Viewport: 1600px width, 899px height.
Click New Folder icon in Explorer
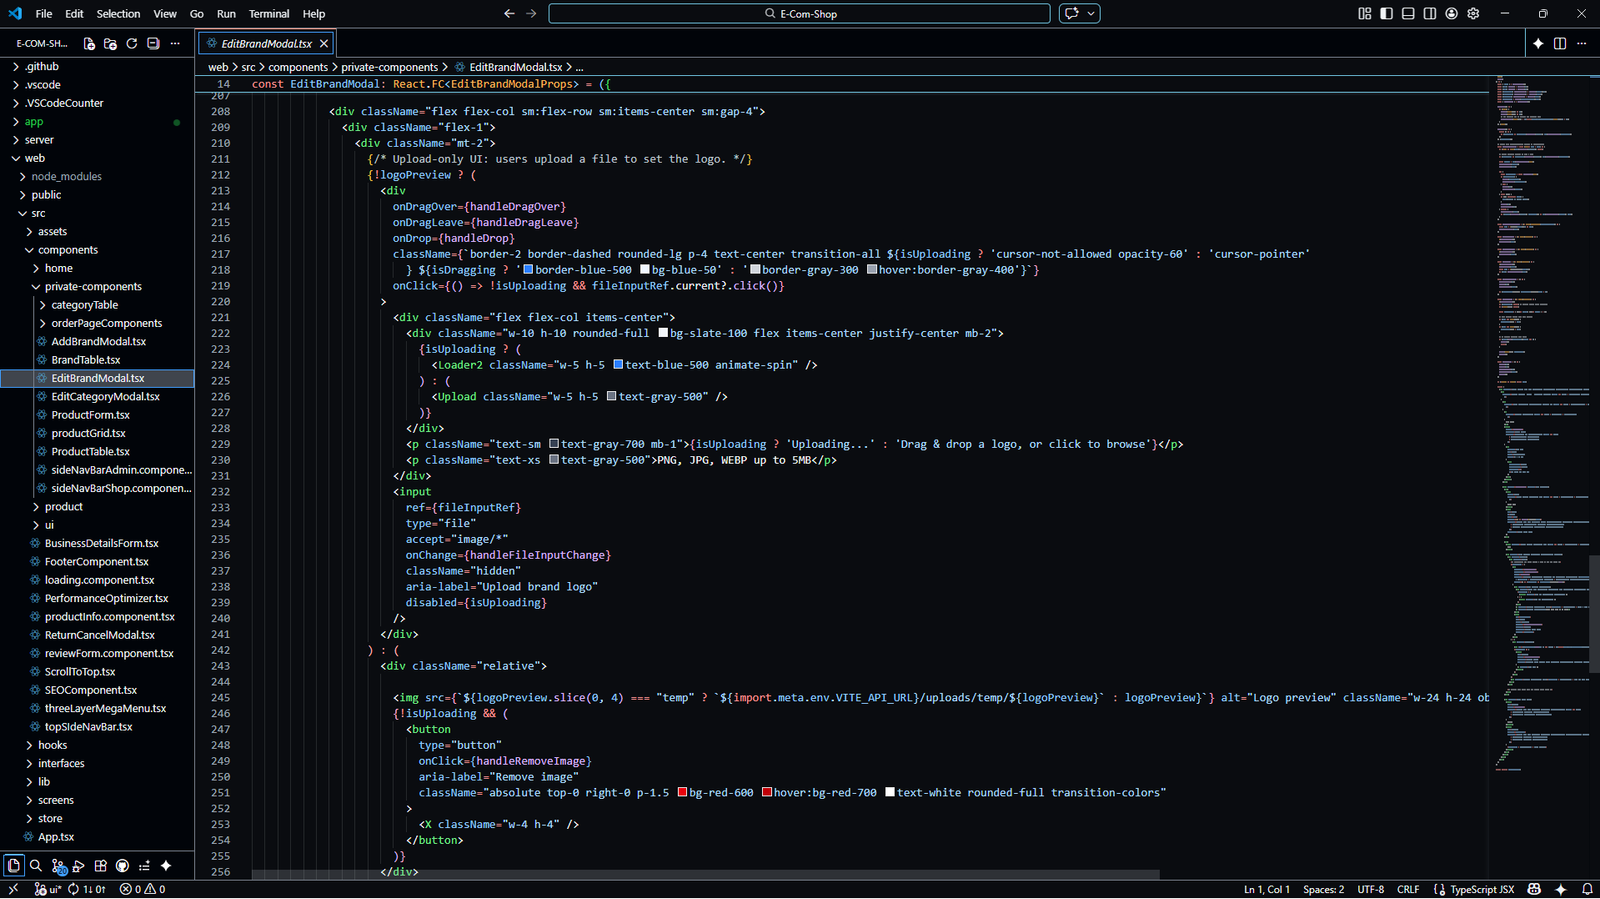(x=110, y=44)
